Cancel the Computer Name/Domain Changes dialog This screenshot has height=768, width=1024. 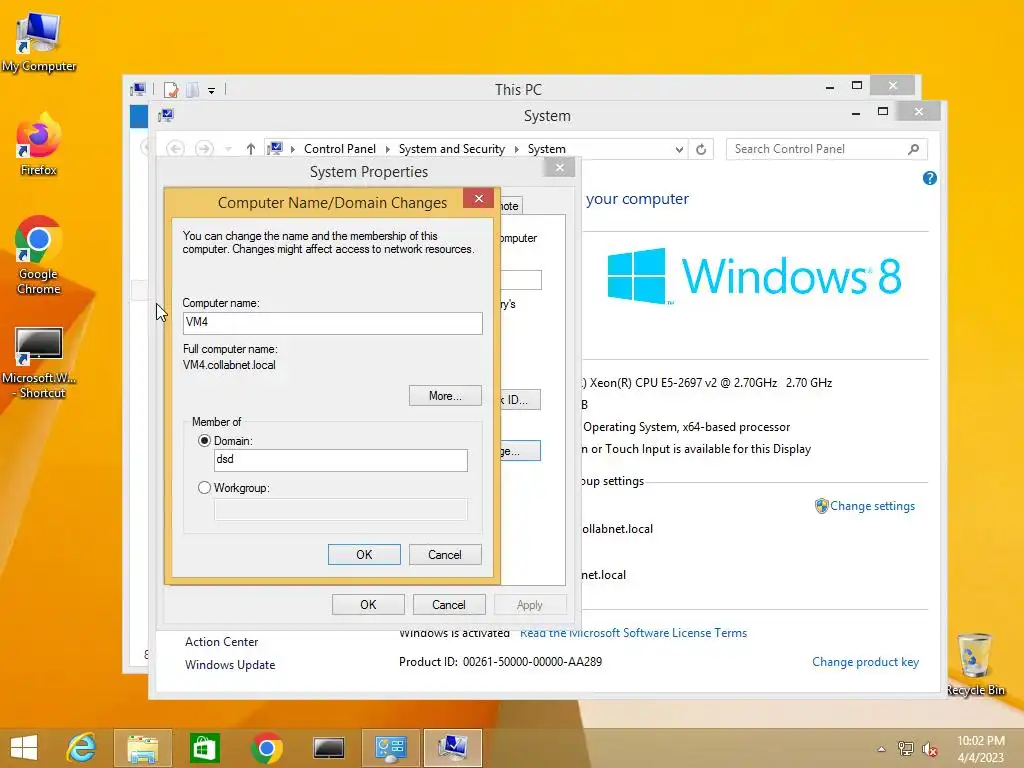[x=445, y=554]
